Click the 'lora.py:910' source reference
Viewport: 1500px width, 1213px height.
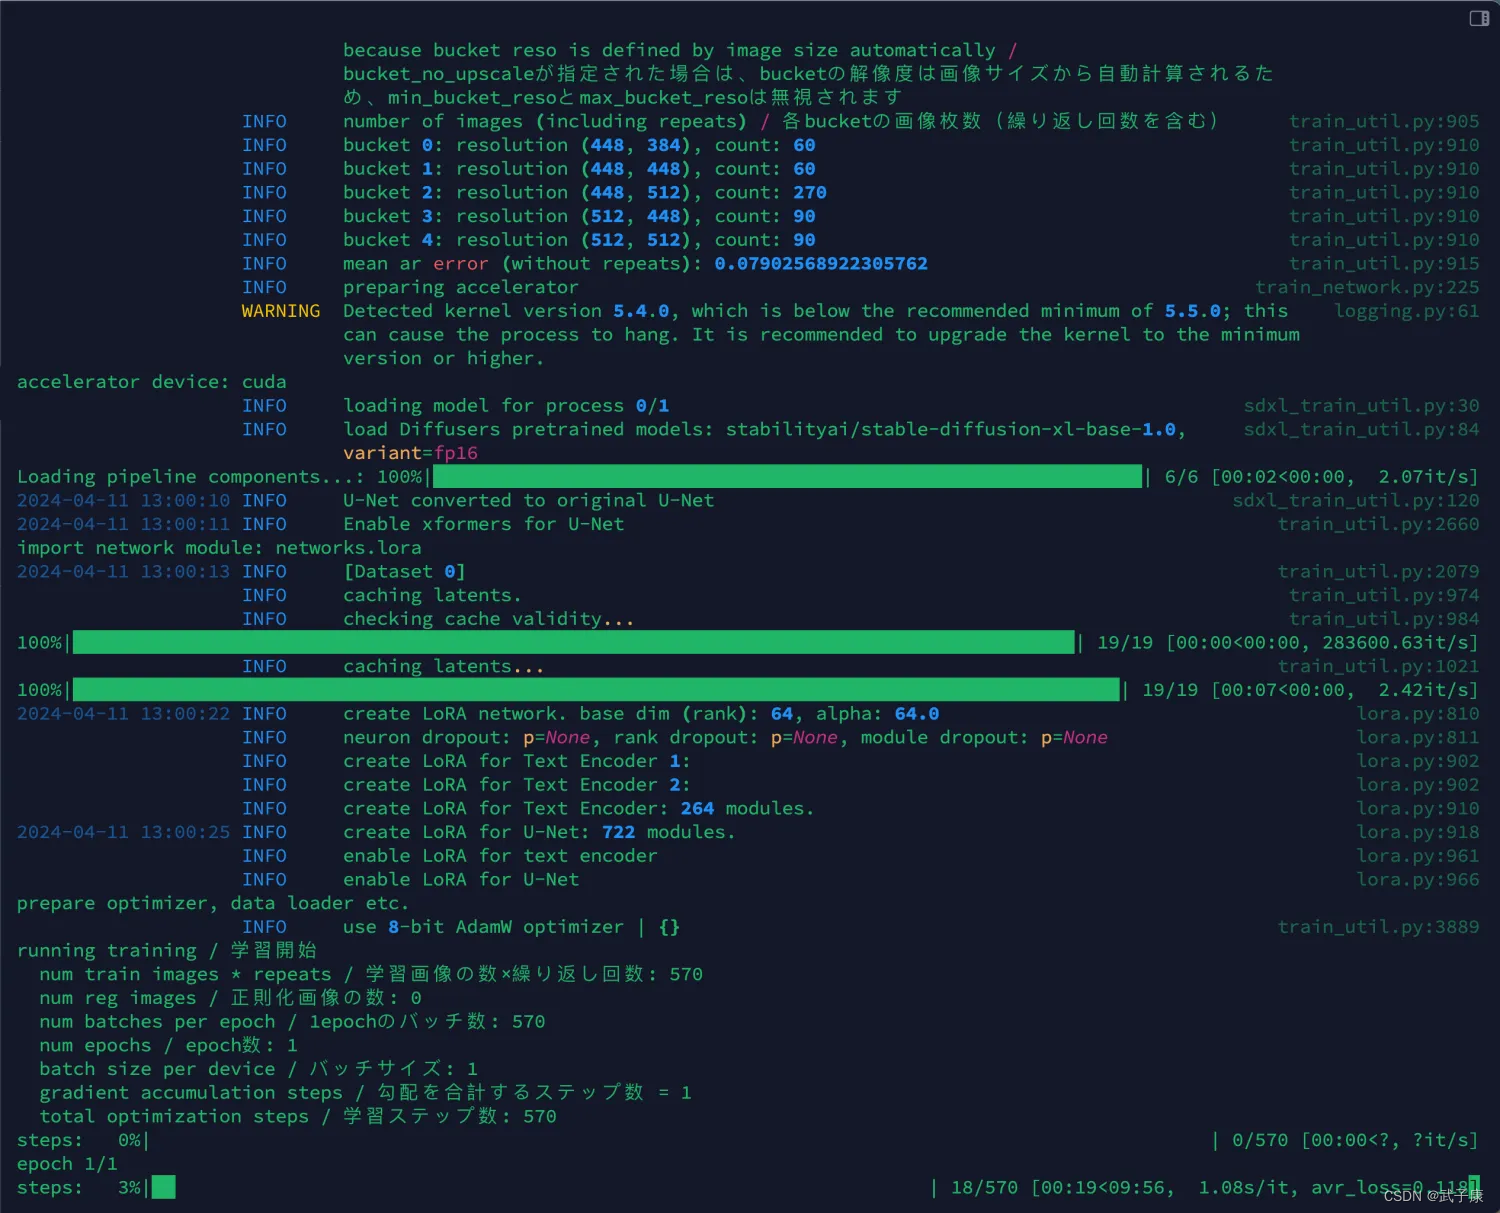1418,808
